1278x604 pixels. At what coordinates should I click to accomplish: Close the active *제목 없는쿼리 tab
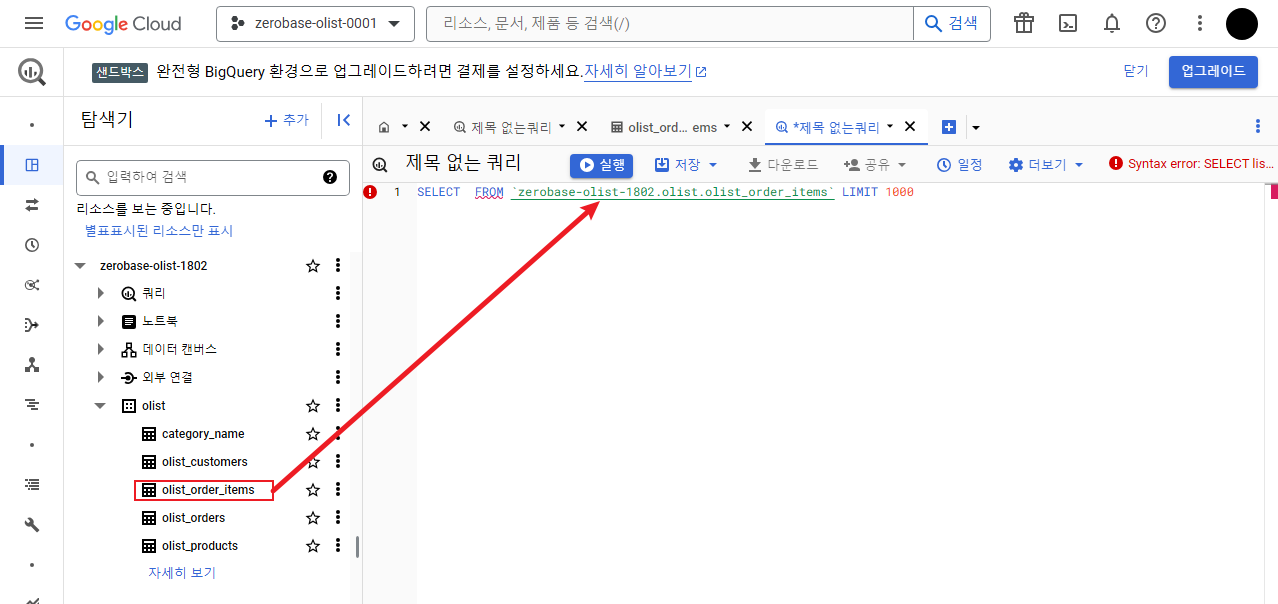coord(910,127)
